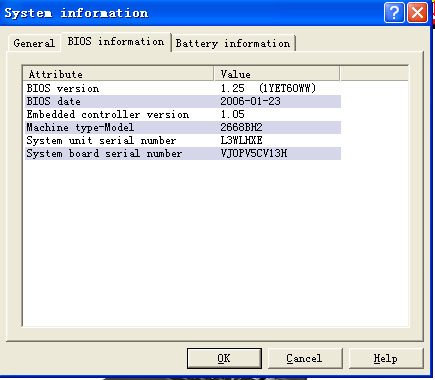Select the Machine type-Model row
Screen dimensions: 435x380
pos(183,127)
